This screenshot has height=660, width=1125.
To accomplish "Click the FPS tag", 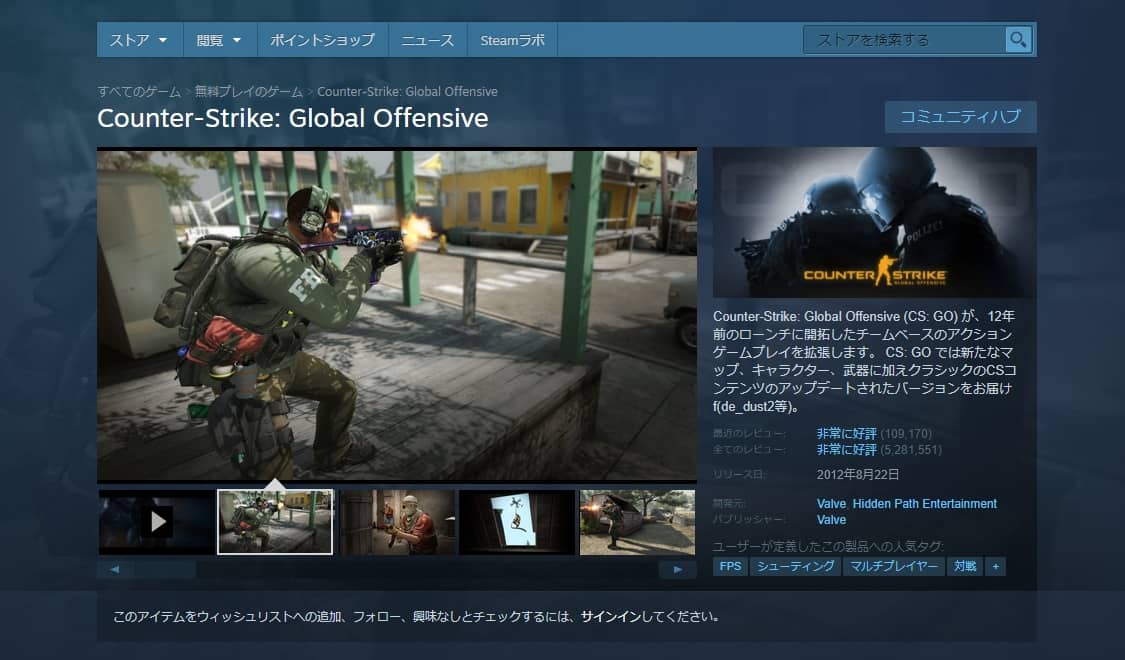I will pos(730,566).
